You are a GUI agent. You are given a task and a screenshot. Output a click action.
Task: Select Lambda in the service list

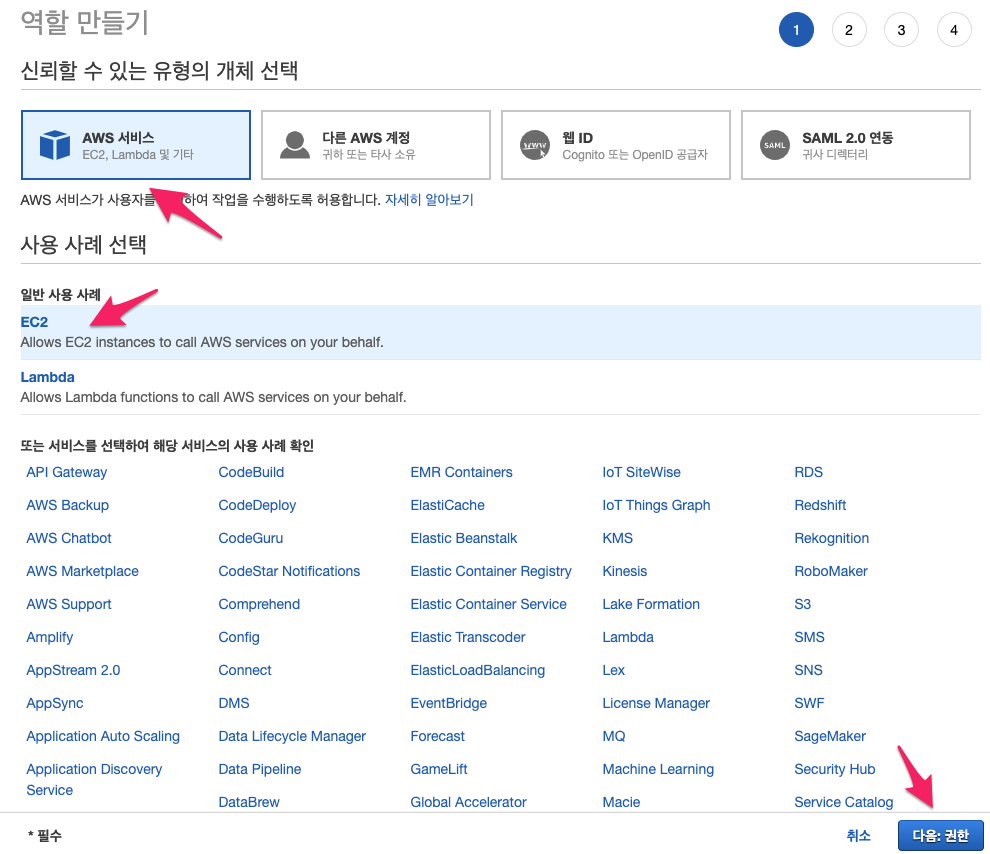(x=628, y=638)
